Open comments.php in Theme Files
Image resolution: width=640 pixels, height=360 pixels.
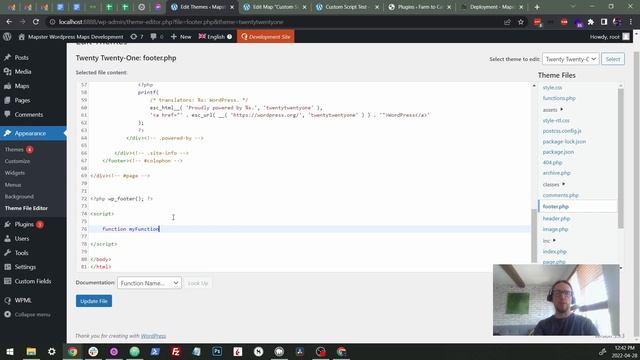point(560,195)
